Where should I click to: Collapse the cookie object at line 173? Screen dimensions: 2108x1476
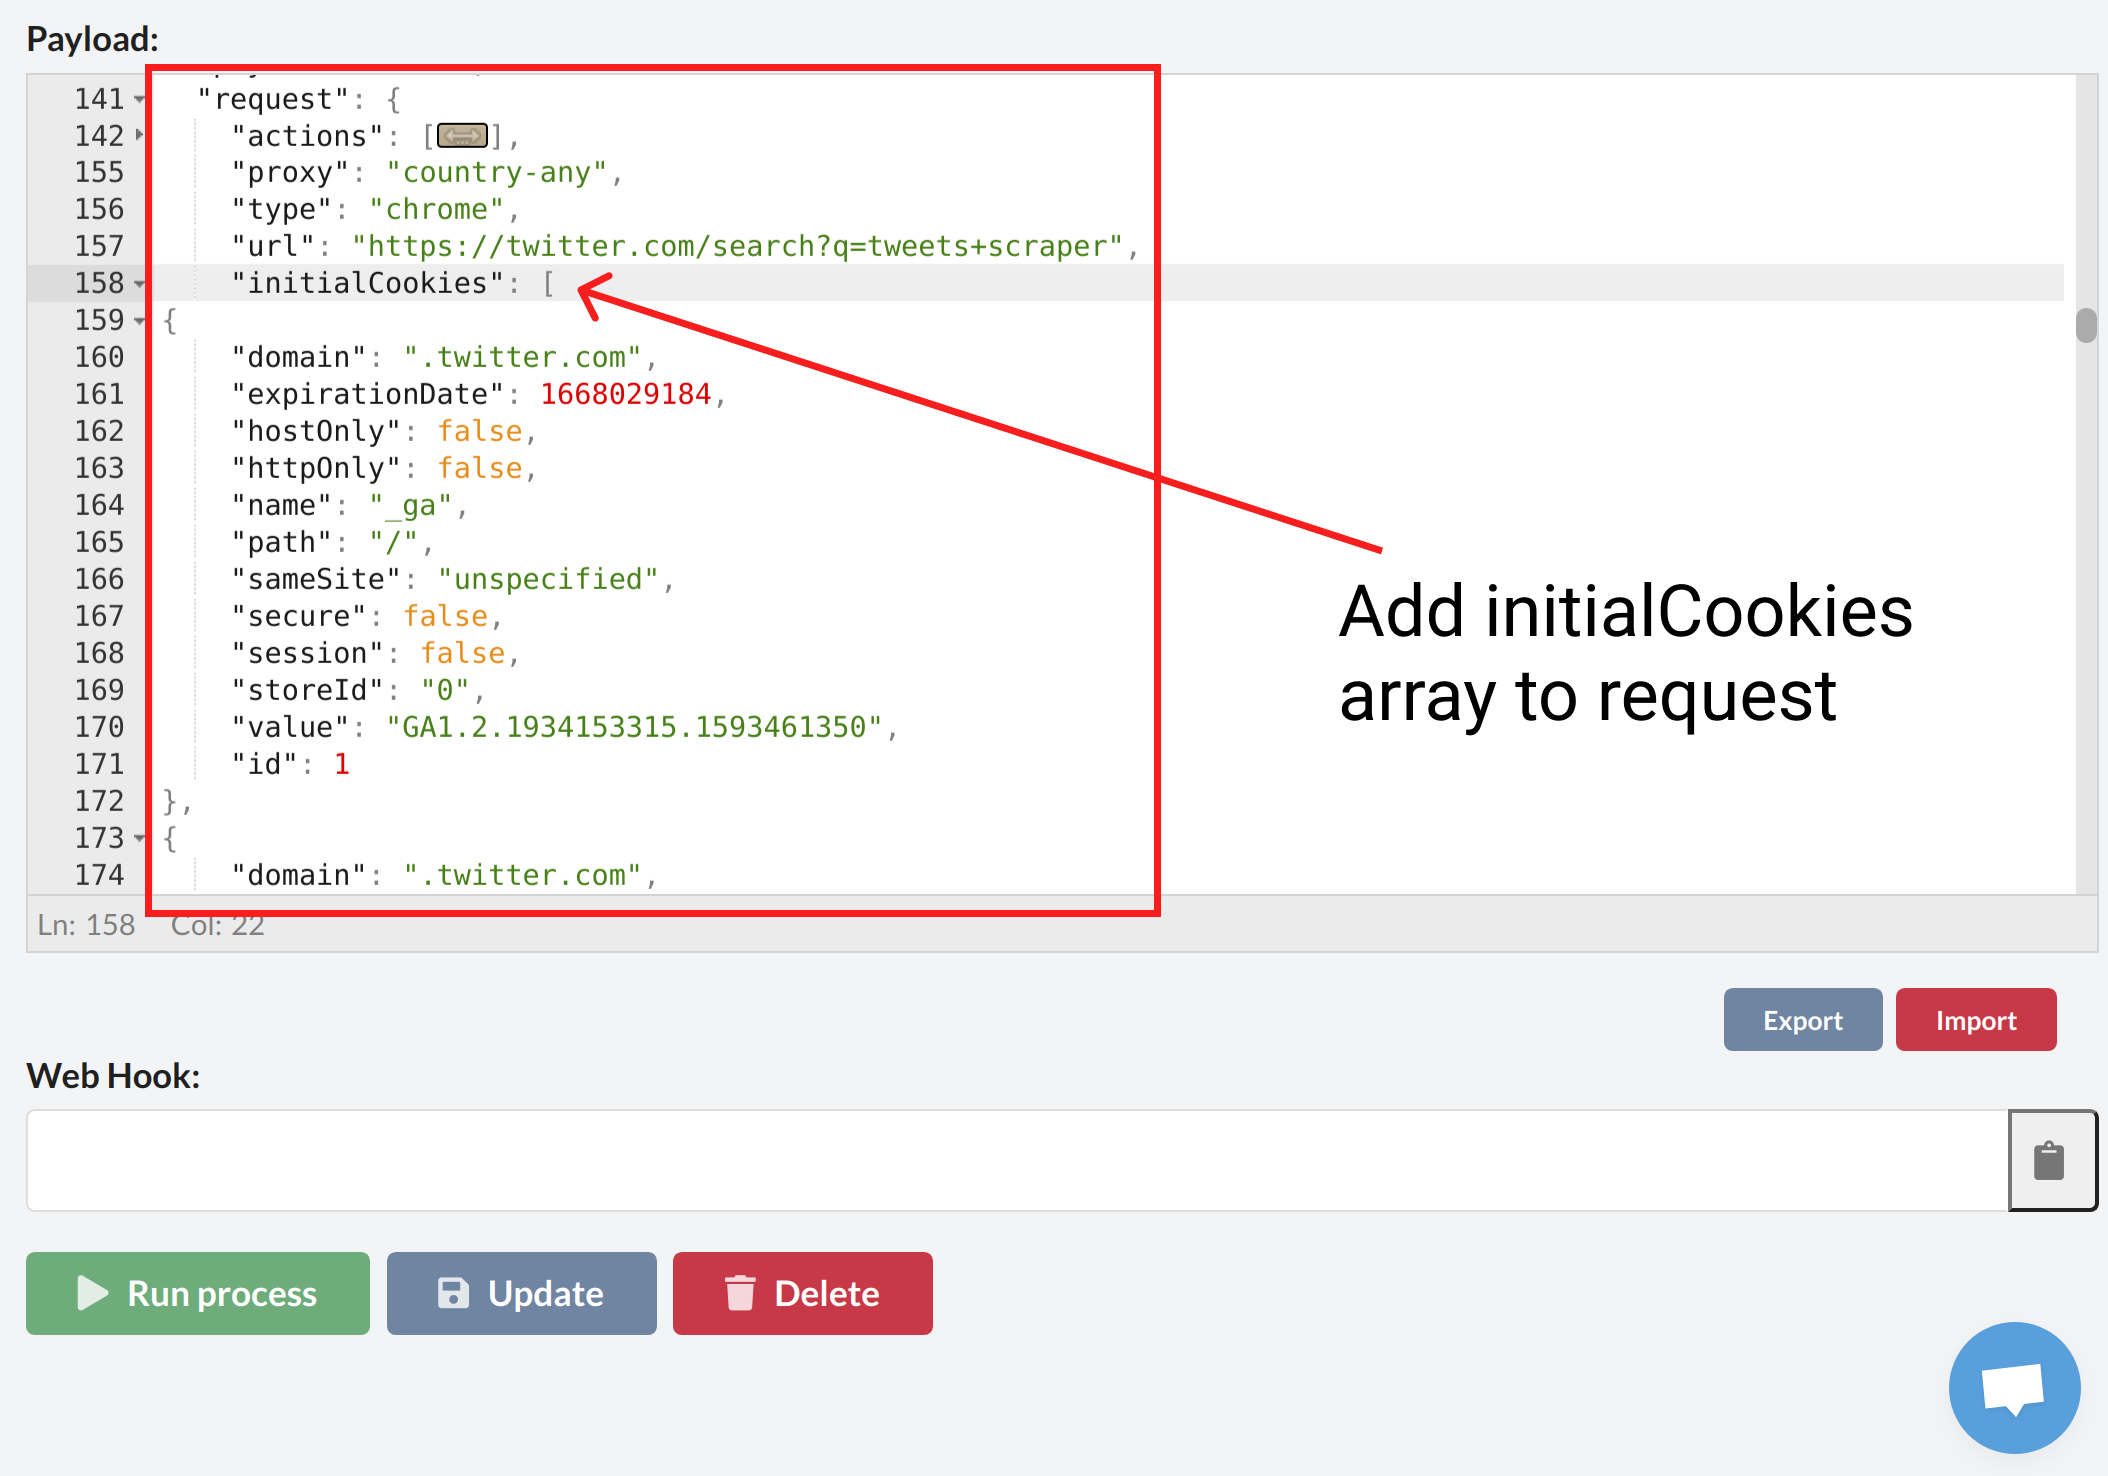pyautogui.click(x=140, y=839)
